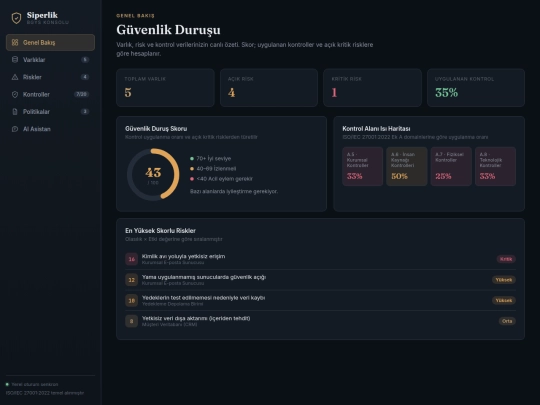Image resolution: width=540 pixels, height=405 pixels.
Task: Select the Kritik Risk card
Action: pyautogui.click(x=372, y=87)
